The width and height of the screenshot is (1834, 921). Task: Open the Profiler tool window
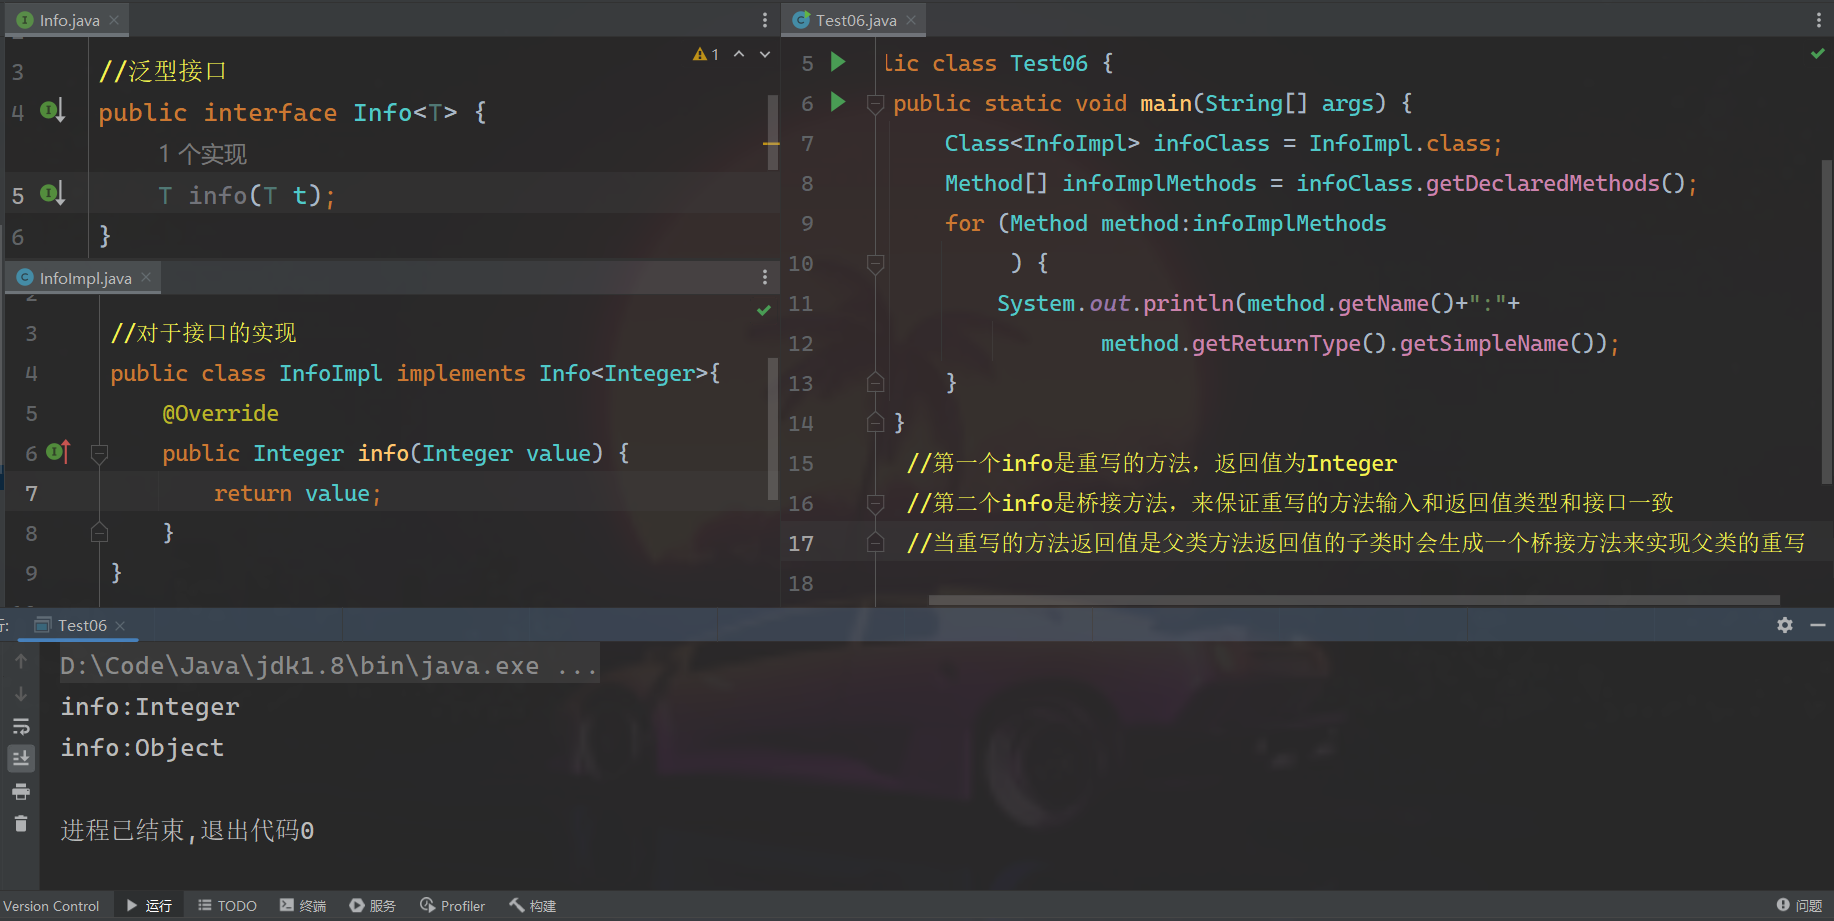453,906
